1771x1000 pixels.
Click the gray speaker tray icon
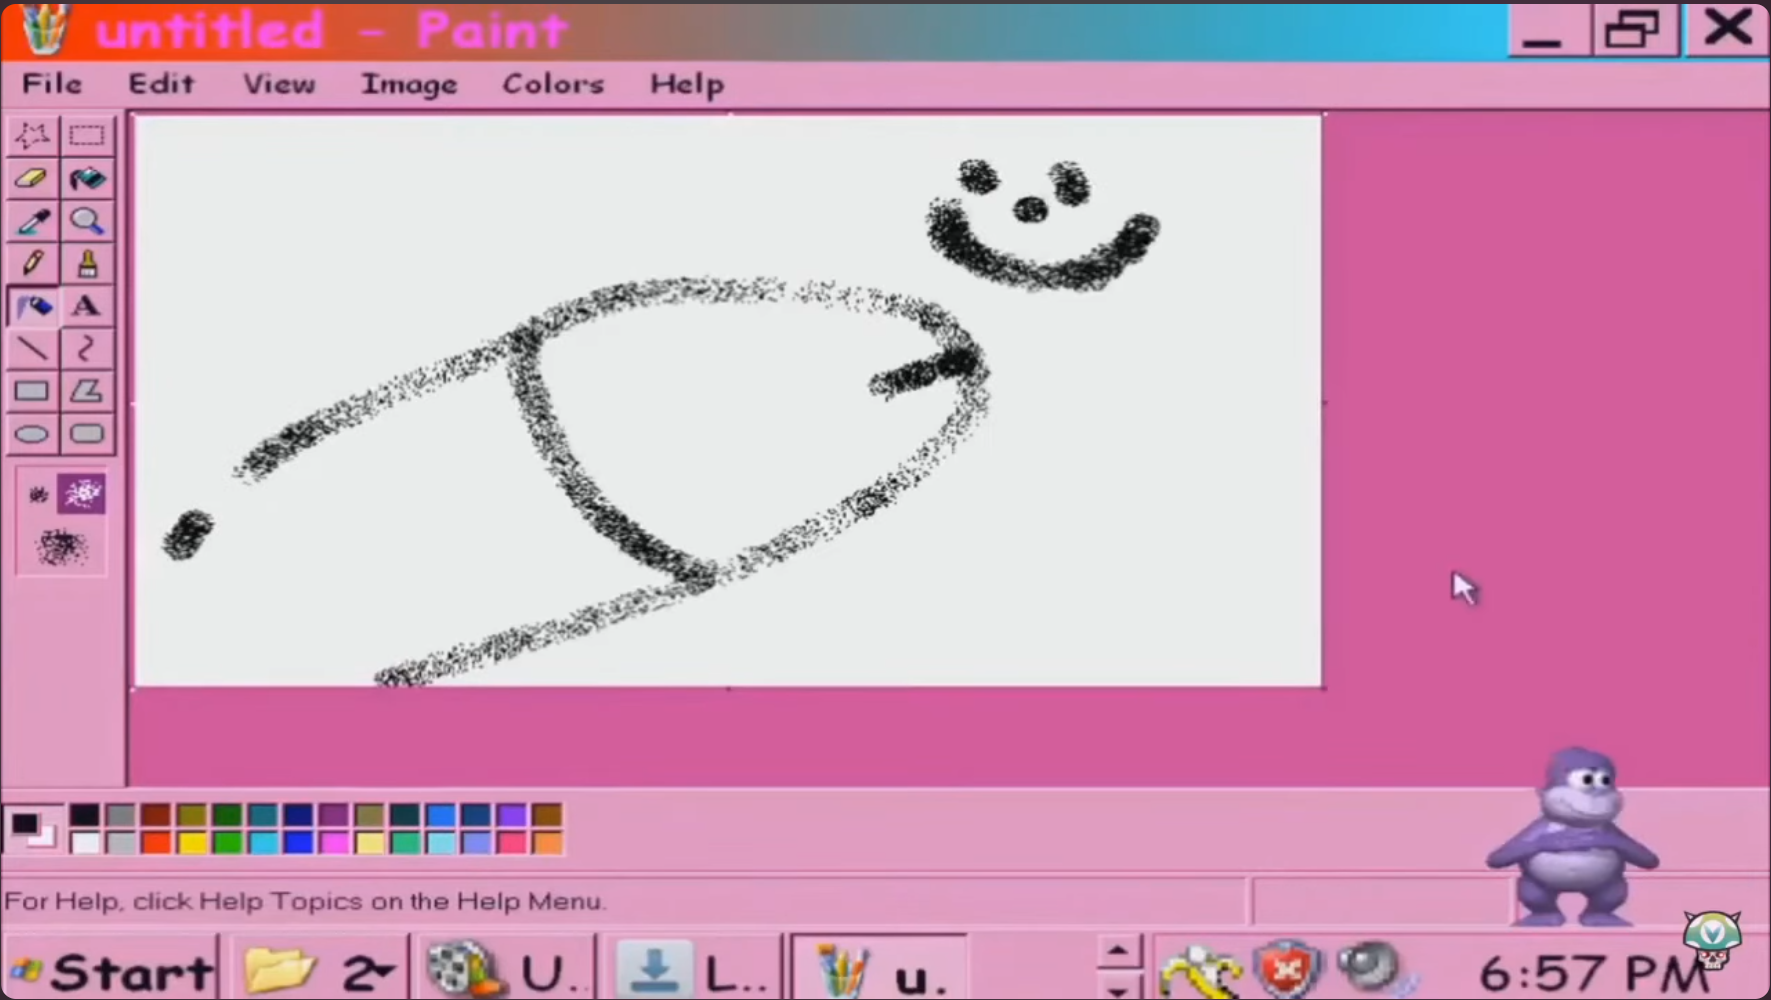click(1372, 968)
